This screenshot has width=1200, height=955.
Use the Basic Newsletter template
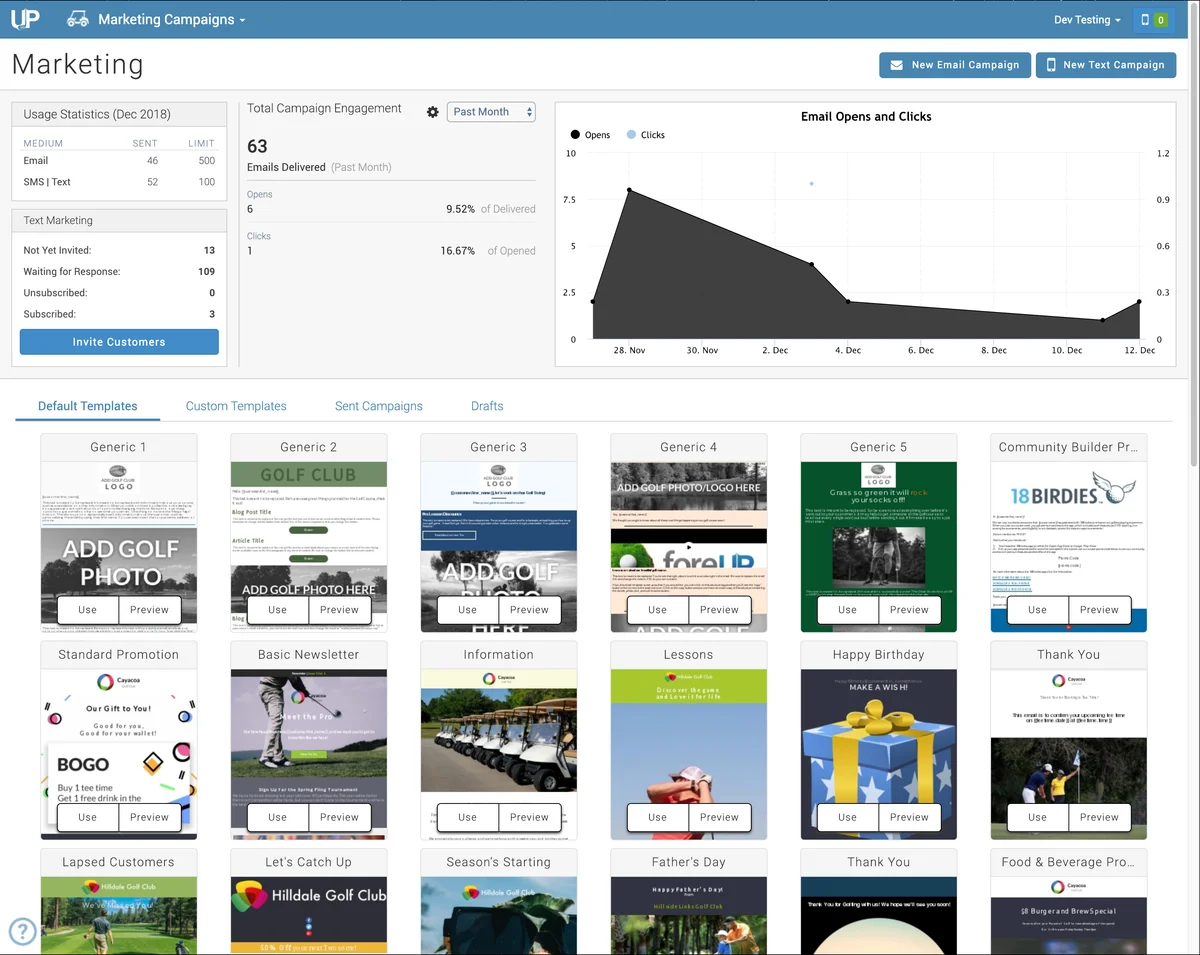[x=278, y=817]
